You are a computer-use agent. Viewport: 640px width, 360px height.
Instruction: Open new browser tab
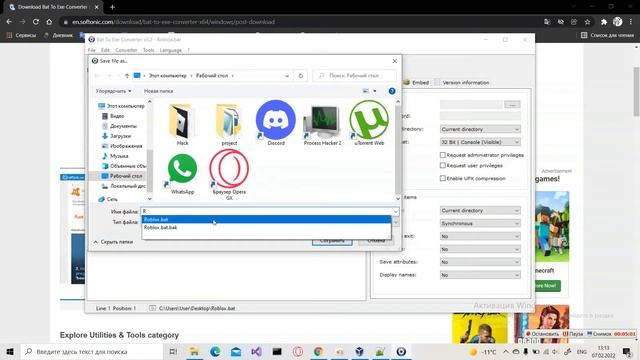point(112,7)
